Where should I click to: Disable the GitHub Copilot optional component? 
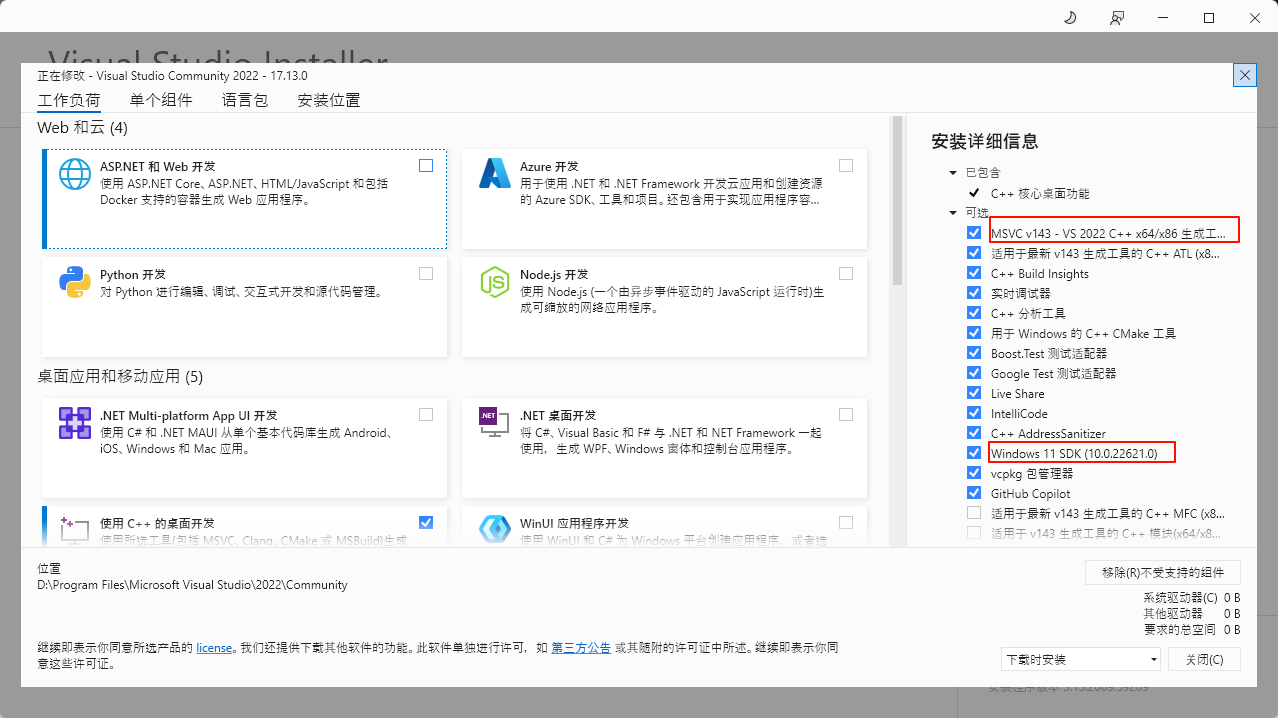[974, 493]
